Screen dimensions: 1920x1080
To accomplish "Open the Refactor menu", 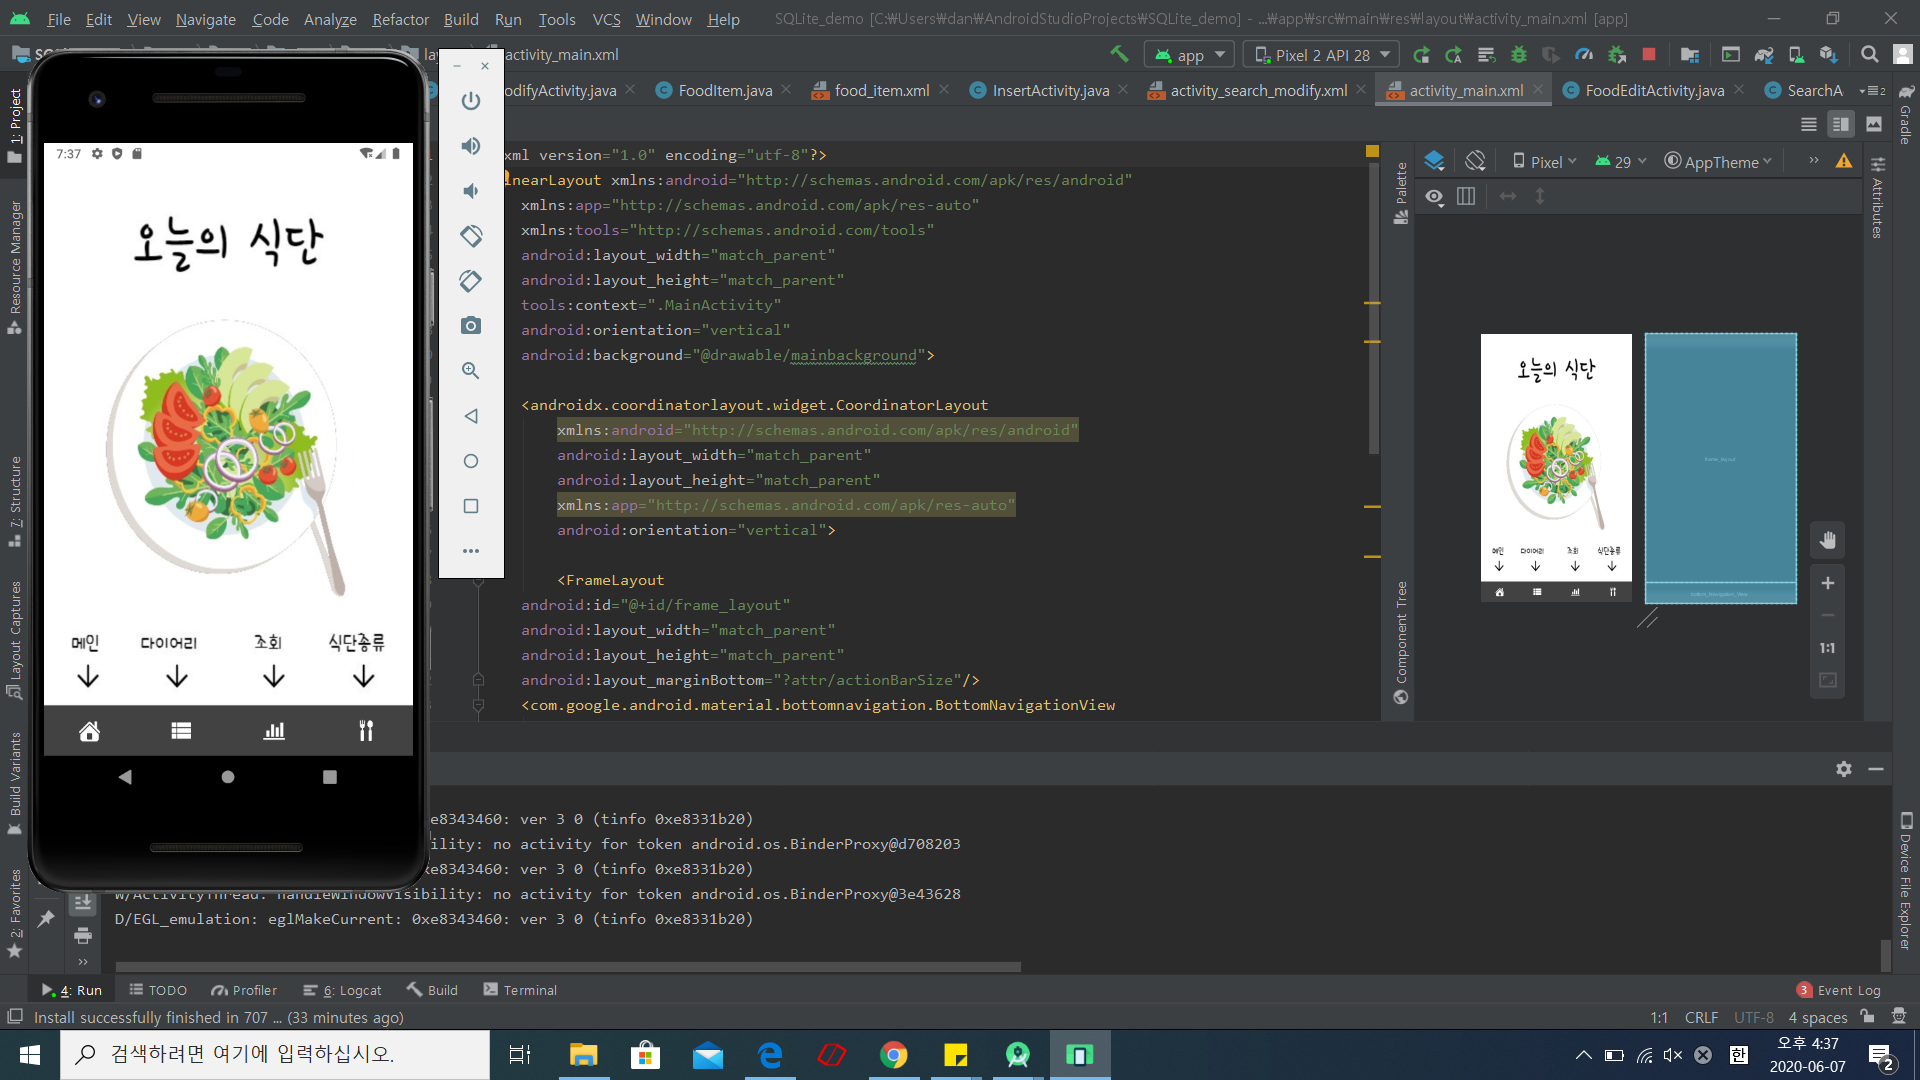I will pos(400,19).
